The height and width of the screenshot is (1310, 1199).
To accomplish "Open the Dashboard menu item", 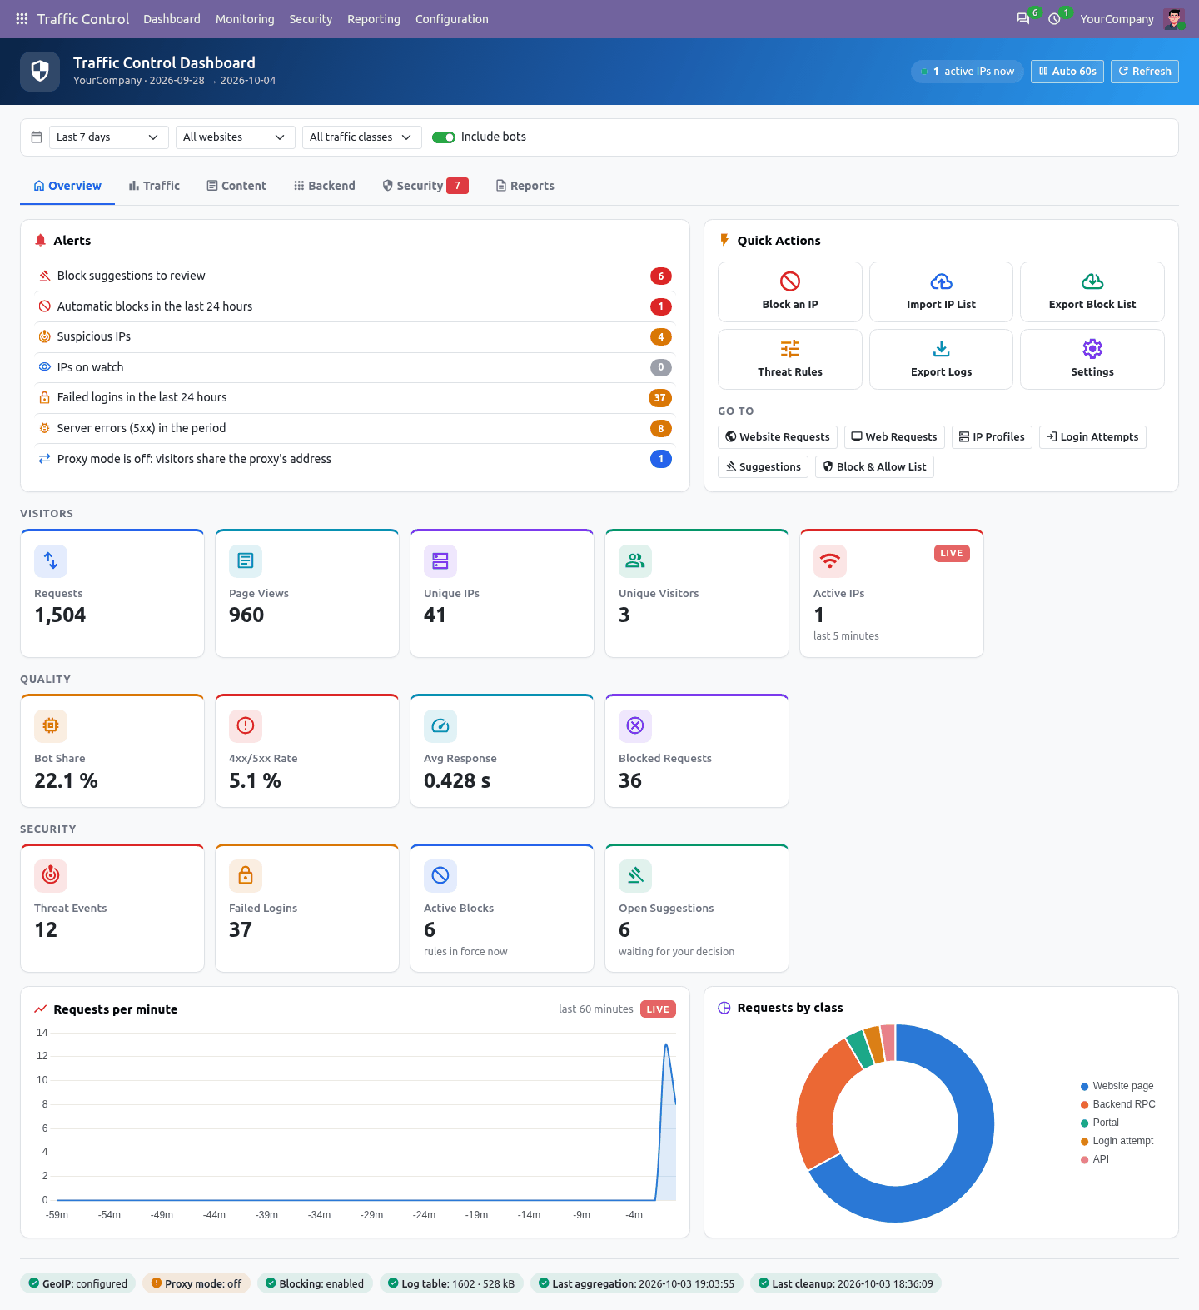I will (x=172, y=19).
